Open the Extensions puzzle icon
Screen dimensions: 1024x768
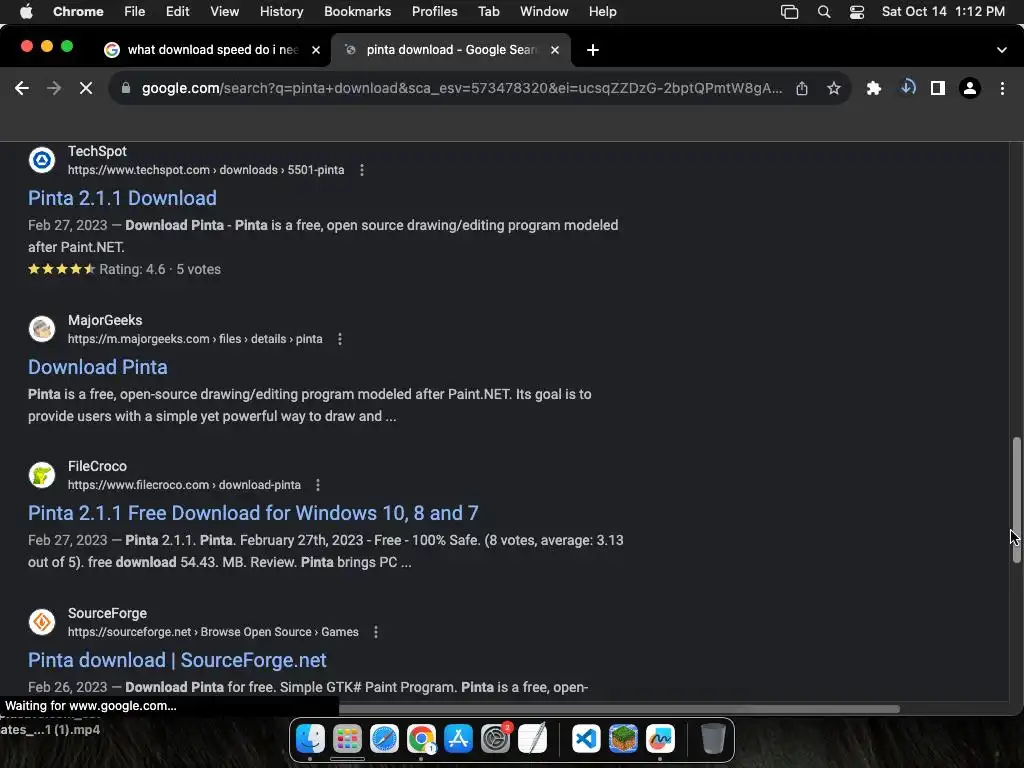click(874, 88)
